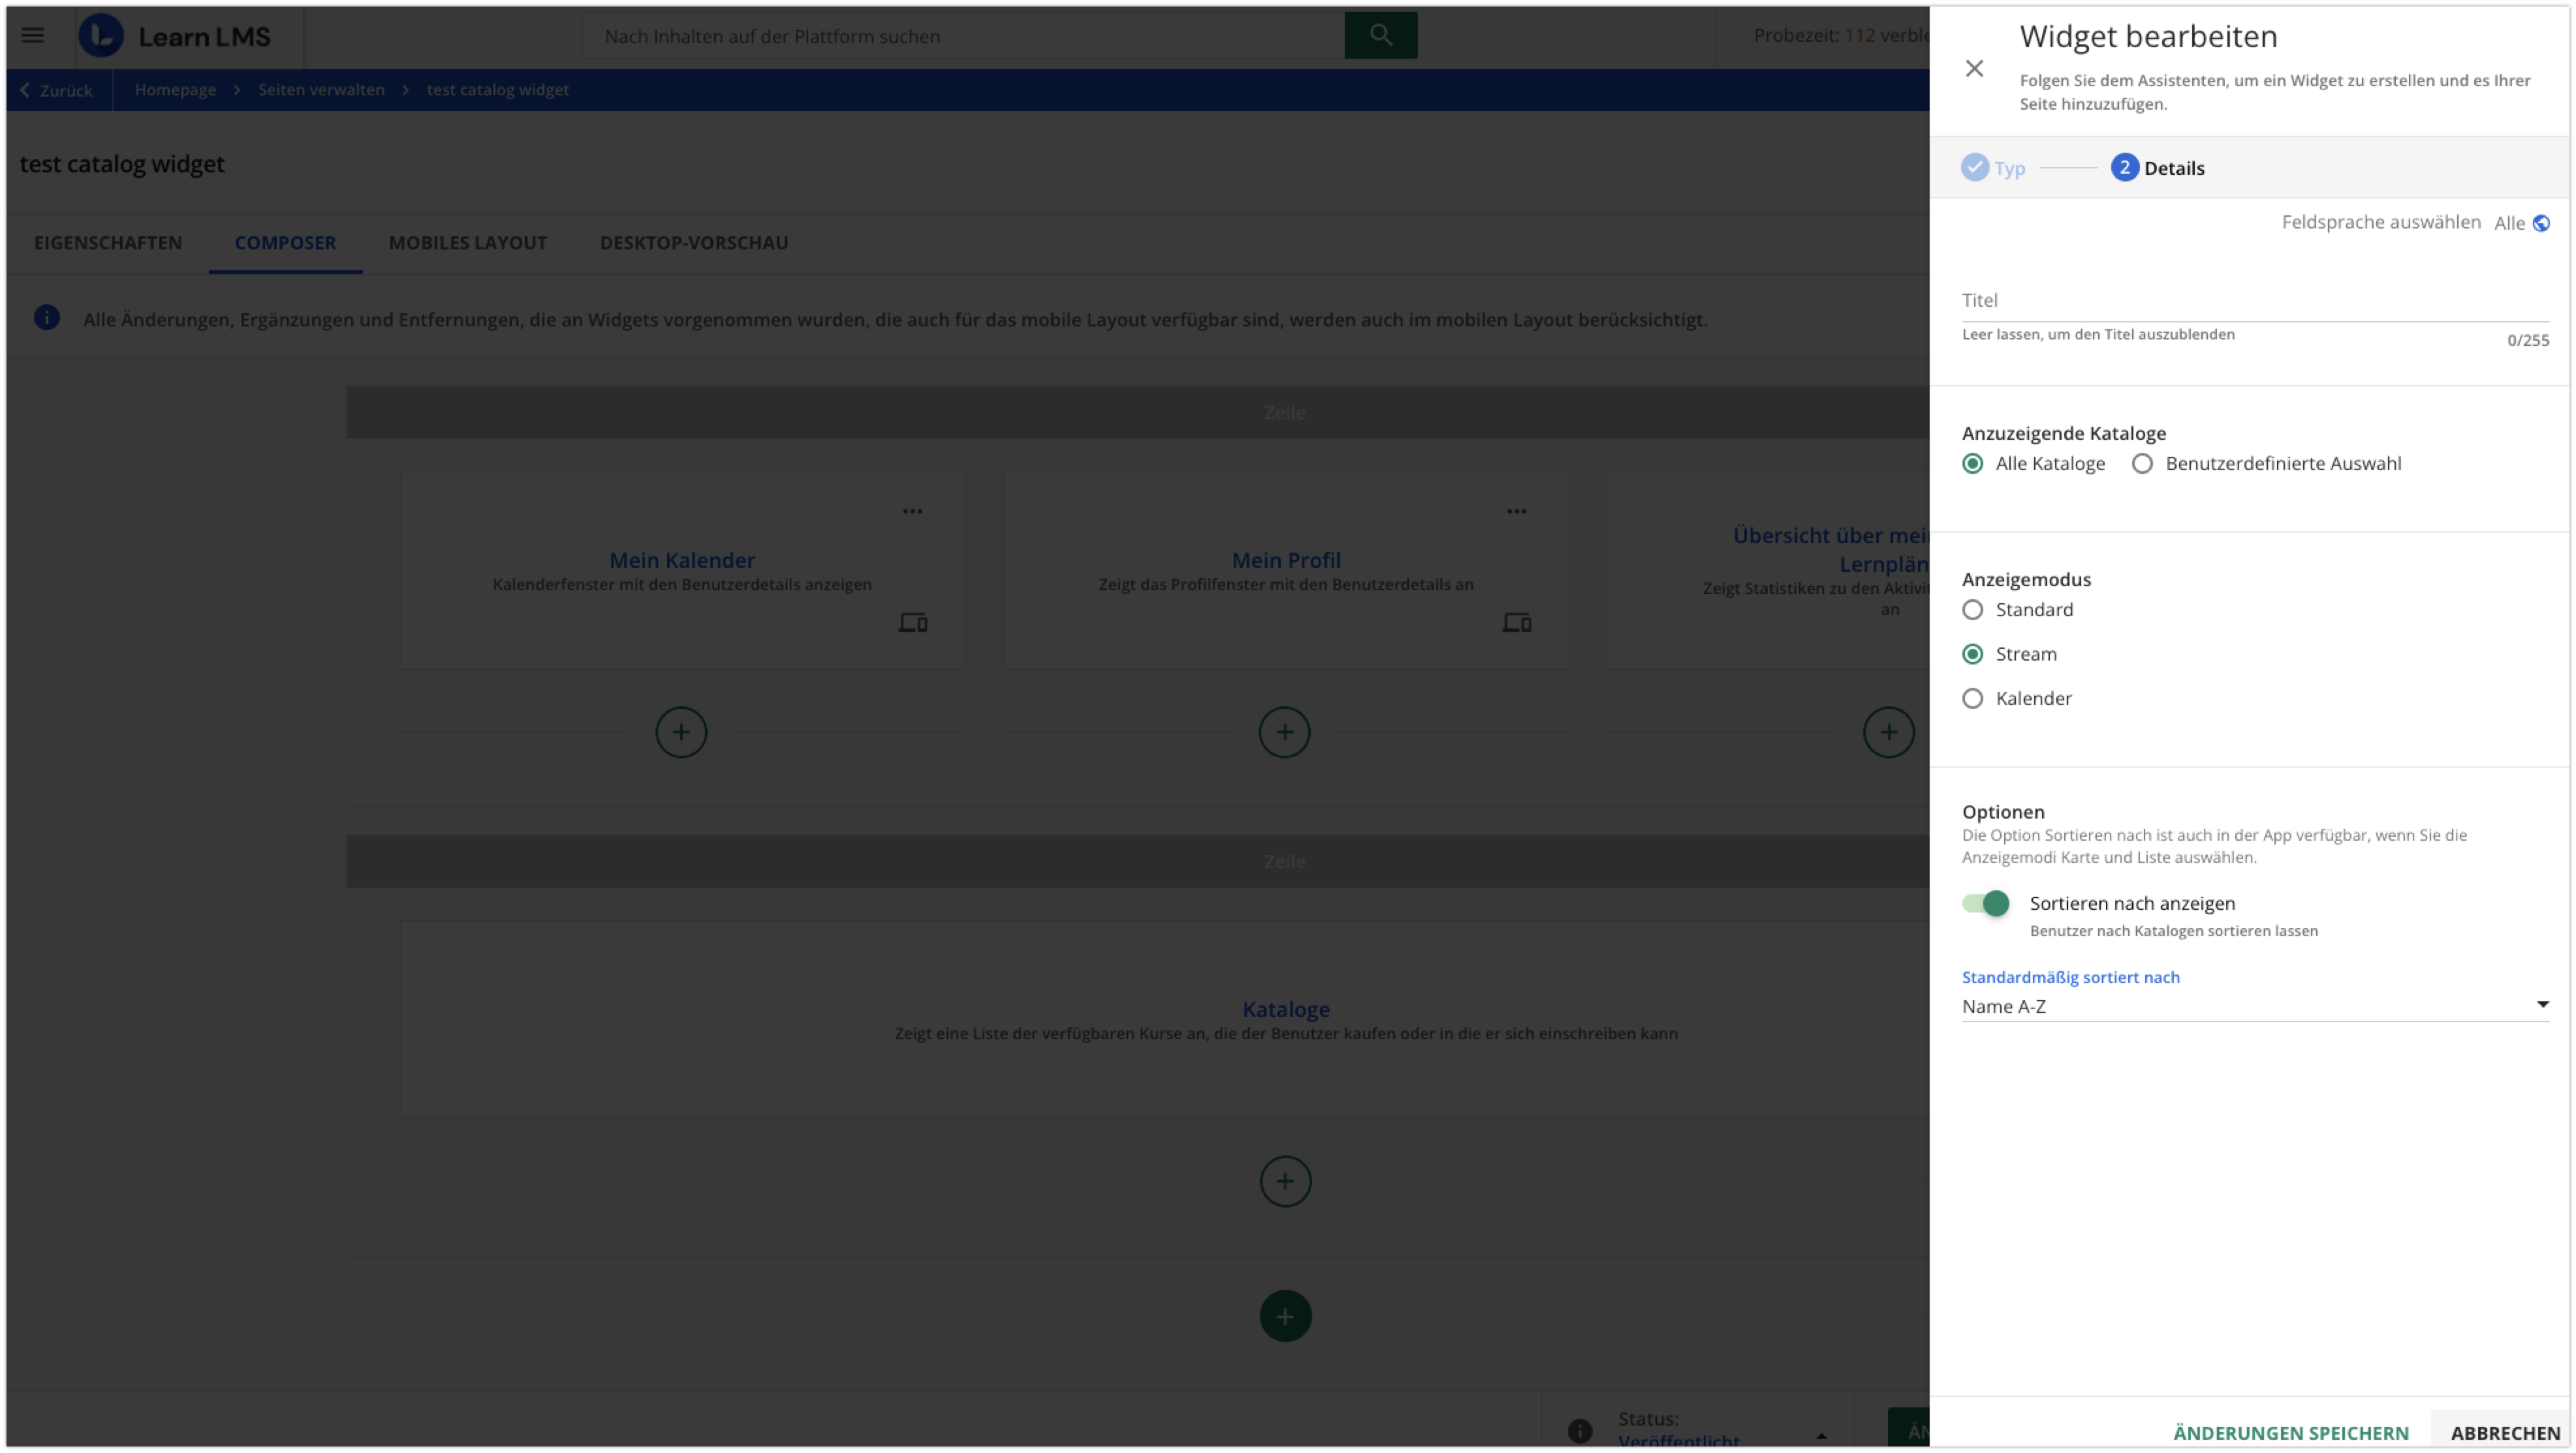Click solid green add row button
The image size is (2576, 1453).
[x=1285, y=1316]
